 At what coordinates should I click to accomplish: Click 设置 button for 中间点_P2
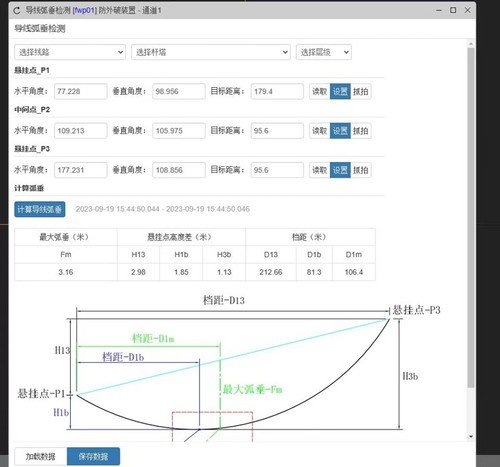click(x=340, y=131)
